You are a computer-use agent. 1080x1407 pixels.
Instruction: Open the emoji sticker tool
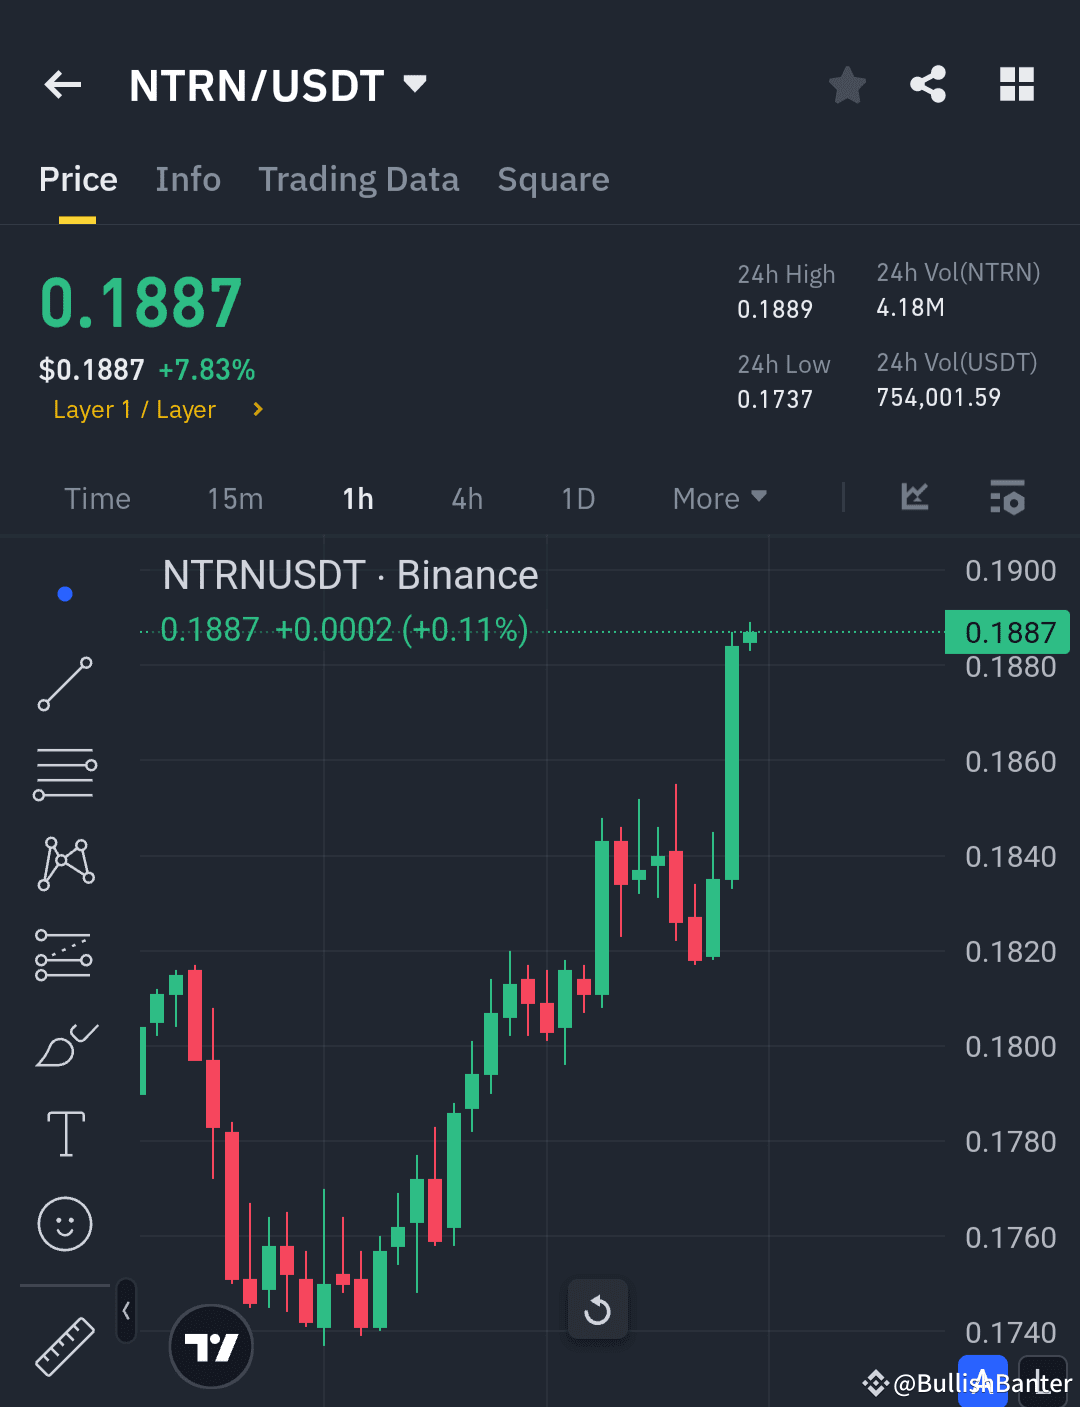click(x=64, y=1223)
